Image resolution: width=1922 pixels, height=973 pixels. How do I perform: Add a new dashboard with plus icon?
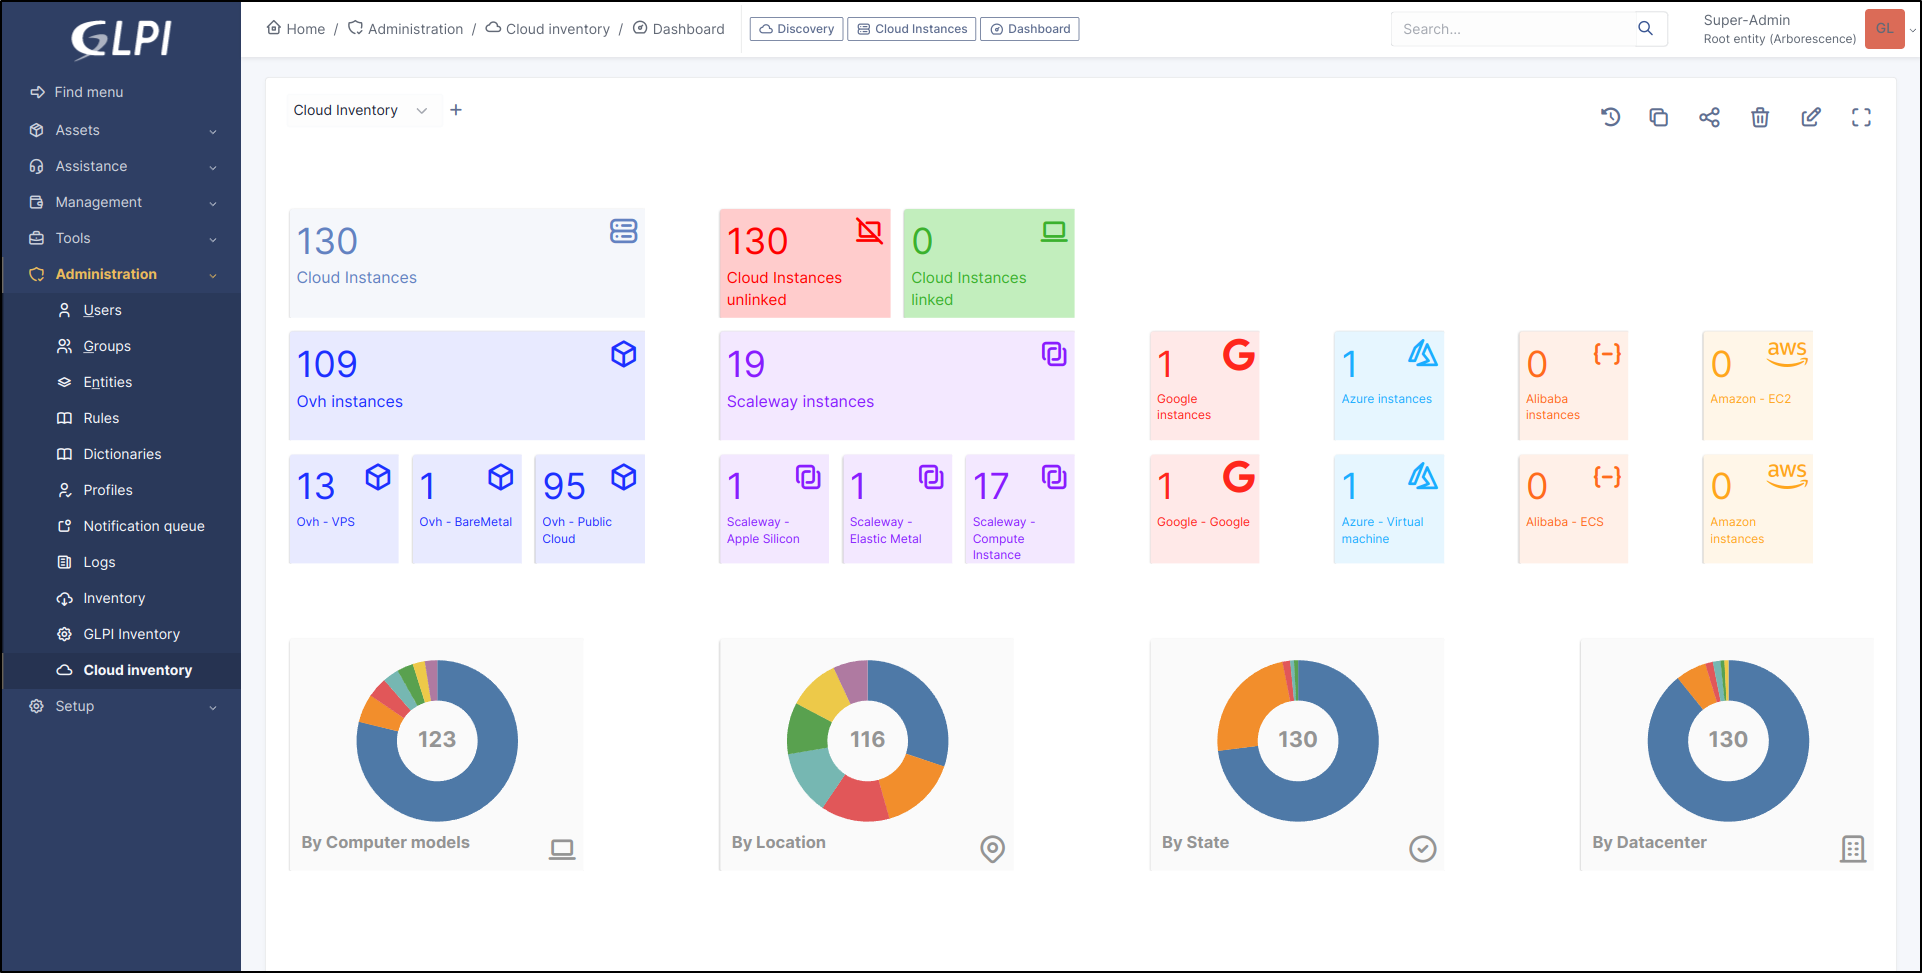pos(456,110)
